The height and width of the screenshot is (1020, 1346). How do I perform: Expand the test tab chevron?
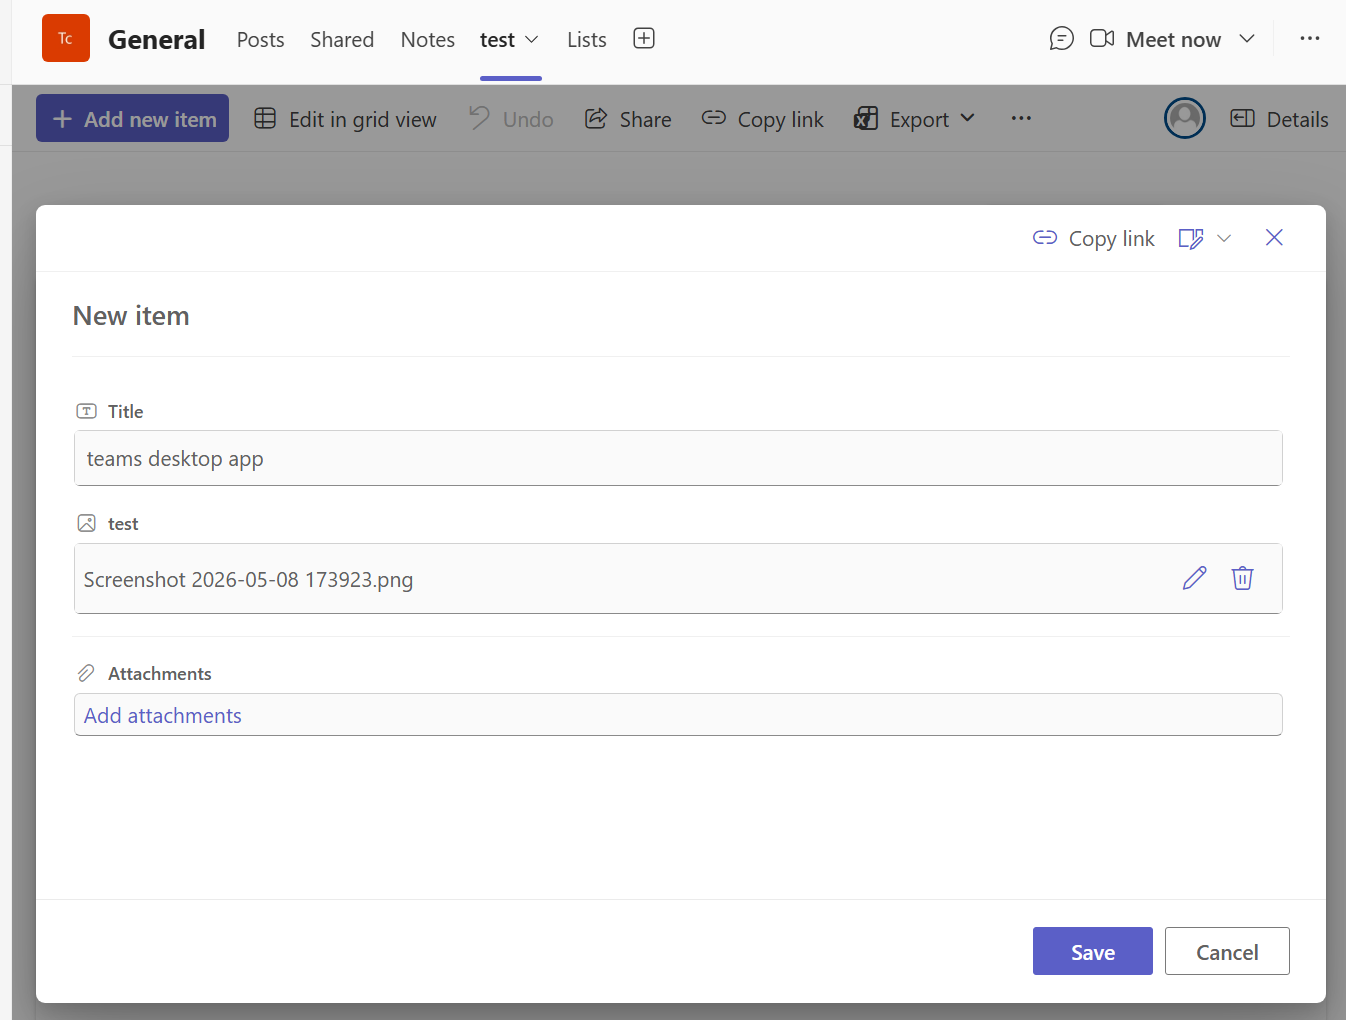pyautogui.click(x=532, y=40)
